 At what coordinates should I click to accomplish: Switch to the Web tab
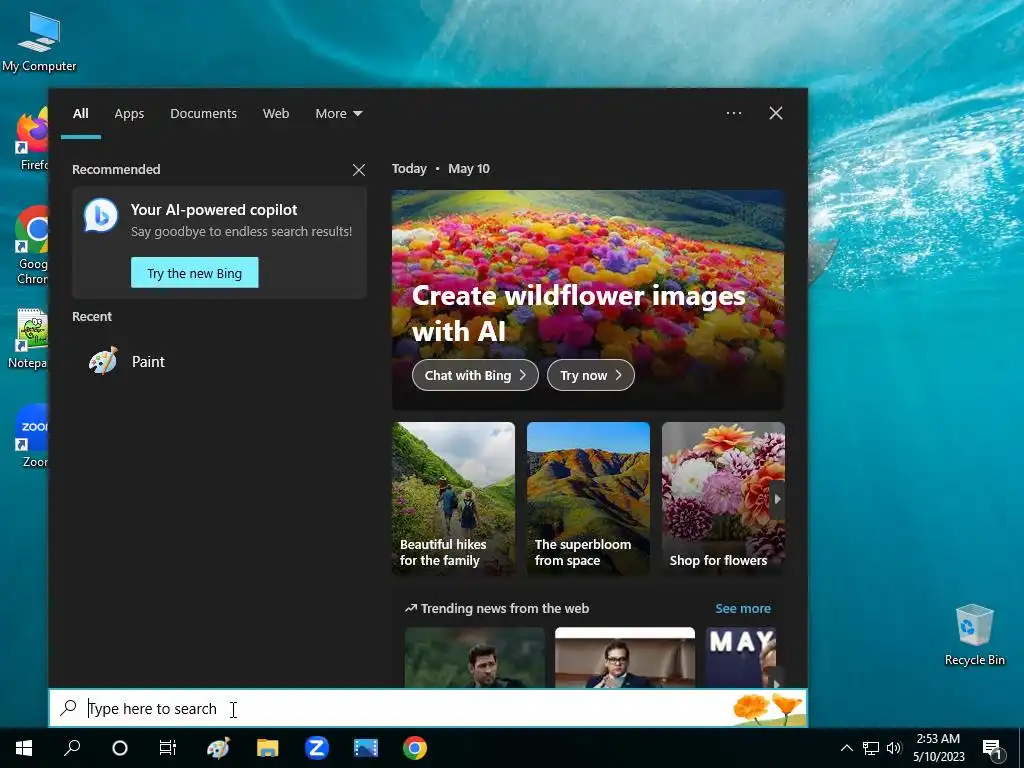tap(276, 114)
